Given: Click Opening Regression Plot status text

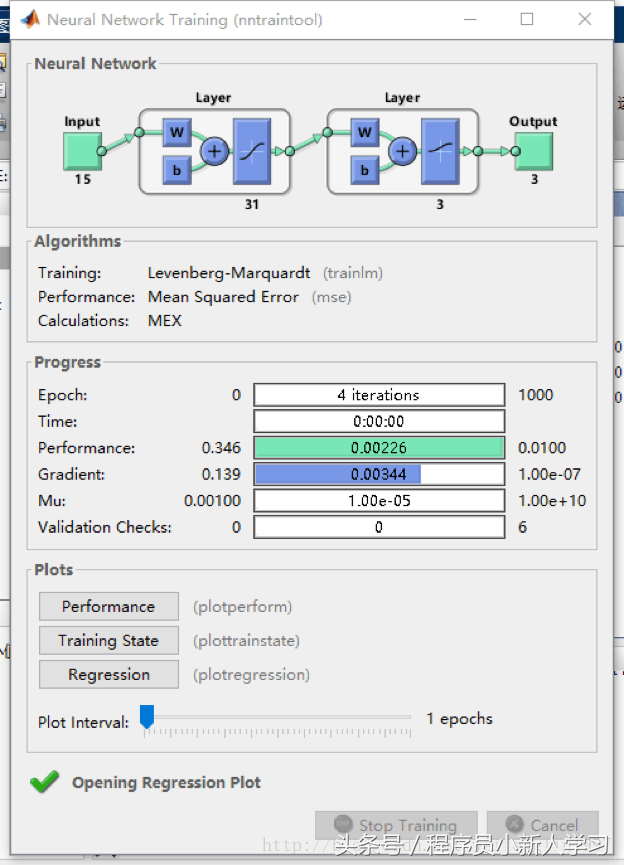Looking at the screenshot, I should point(167,782).
